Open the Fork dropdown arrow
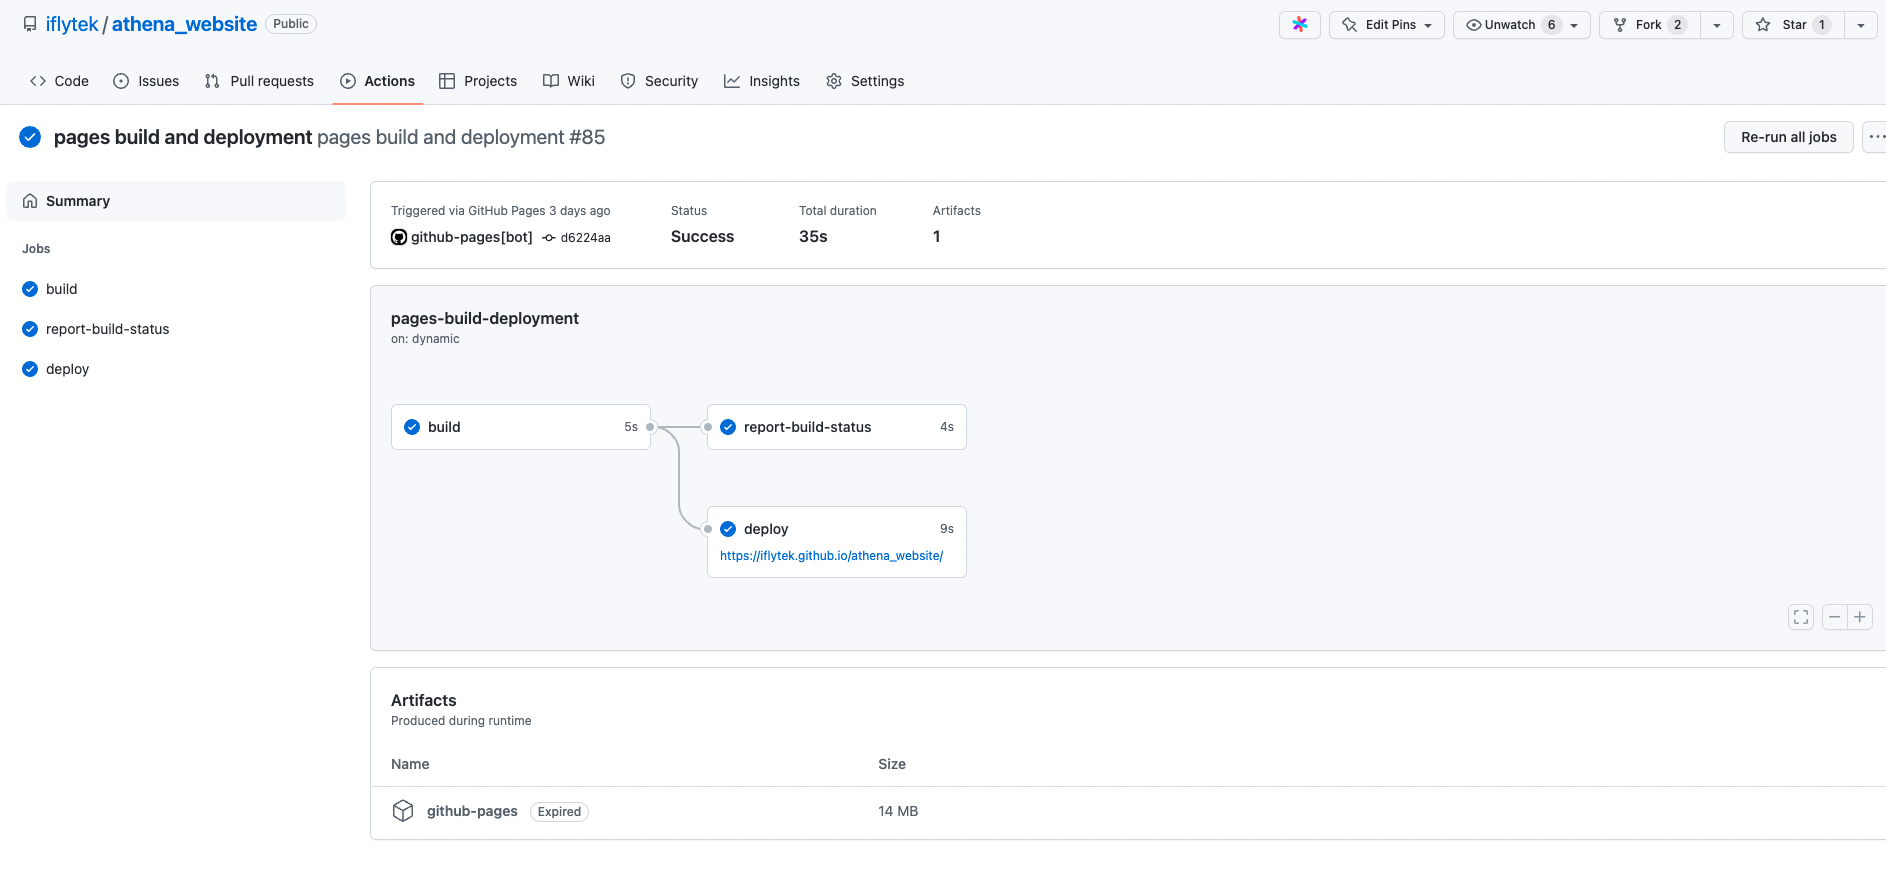This screenshot has width=1886, height=879. coord(1717,25)
